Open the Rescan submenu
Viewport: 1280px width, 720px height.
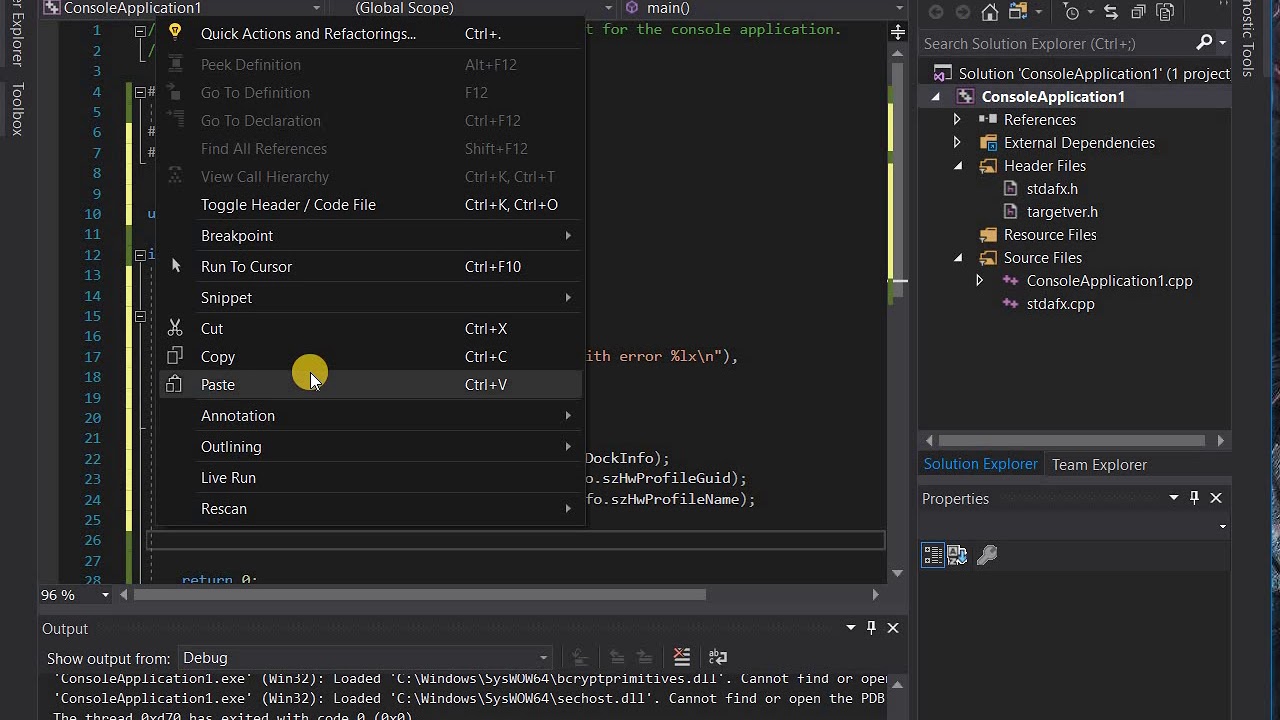370,508
